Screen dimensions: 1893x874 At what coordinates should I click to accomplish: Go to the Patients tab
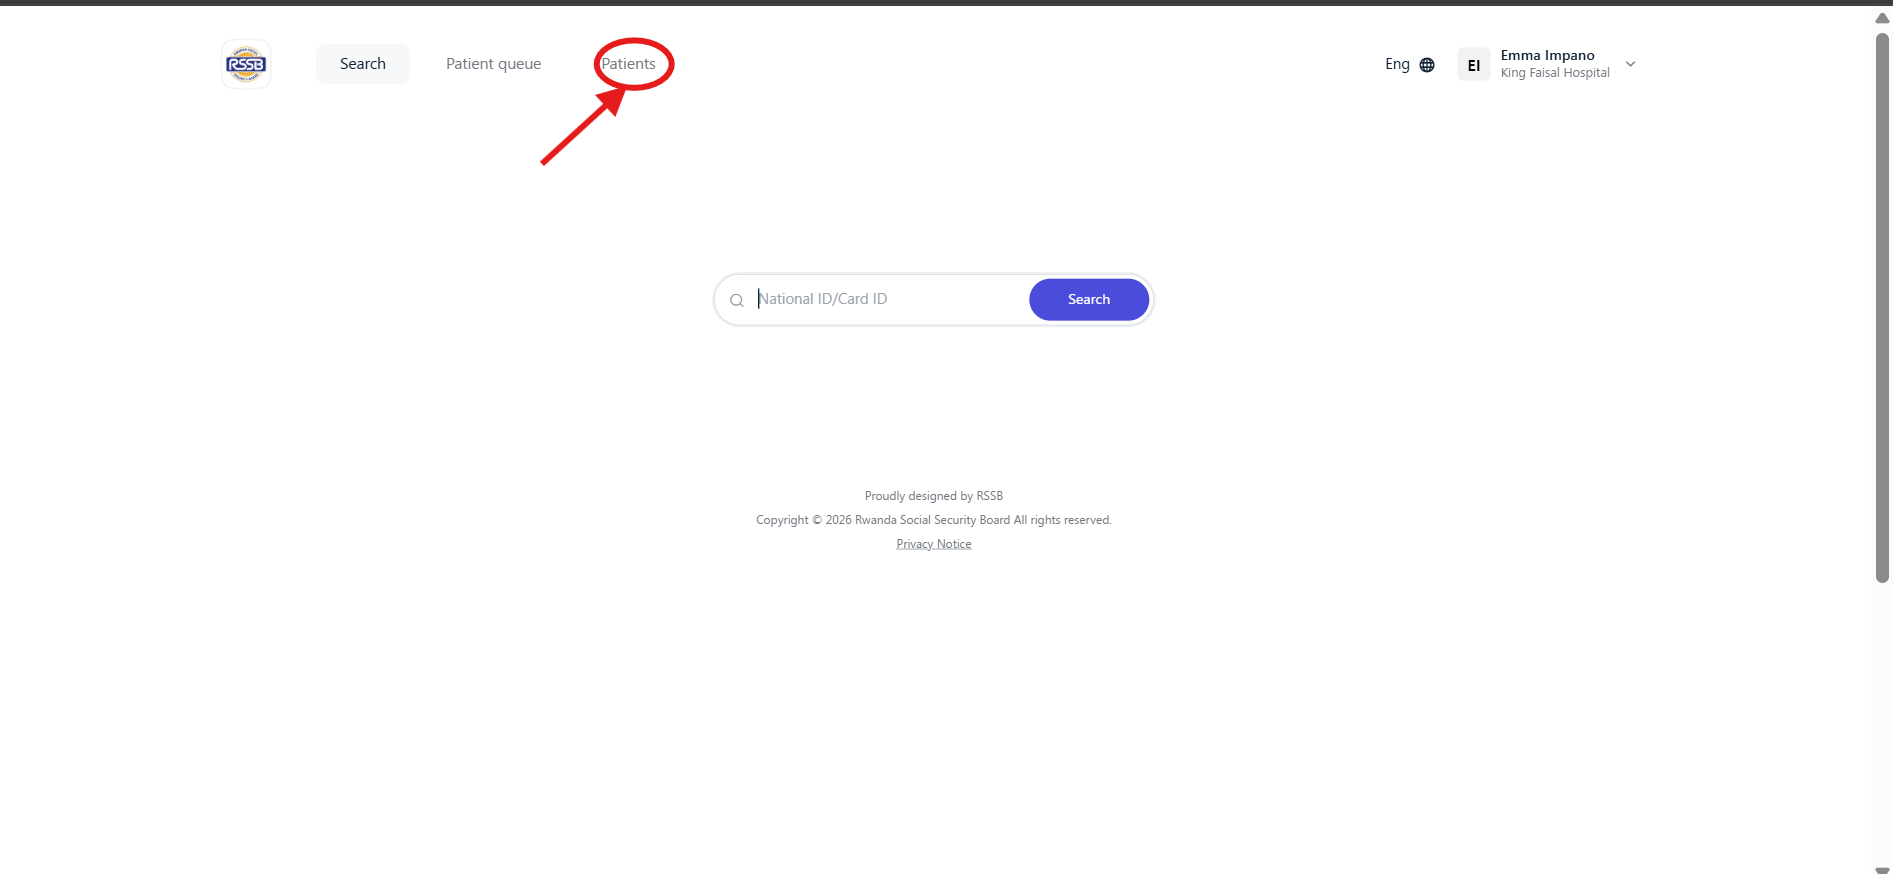point(629,64)
